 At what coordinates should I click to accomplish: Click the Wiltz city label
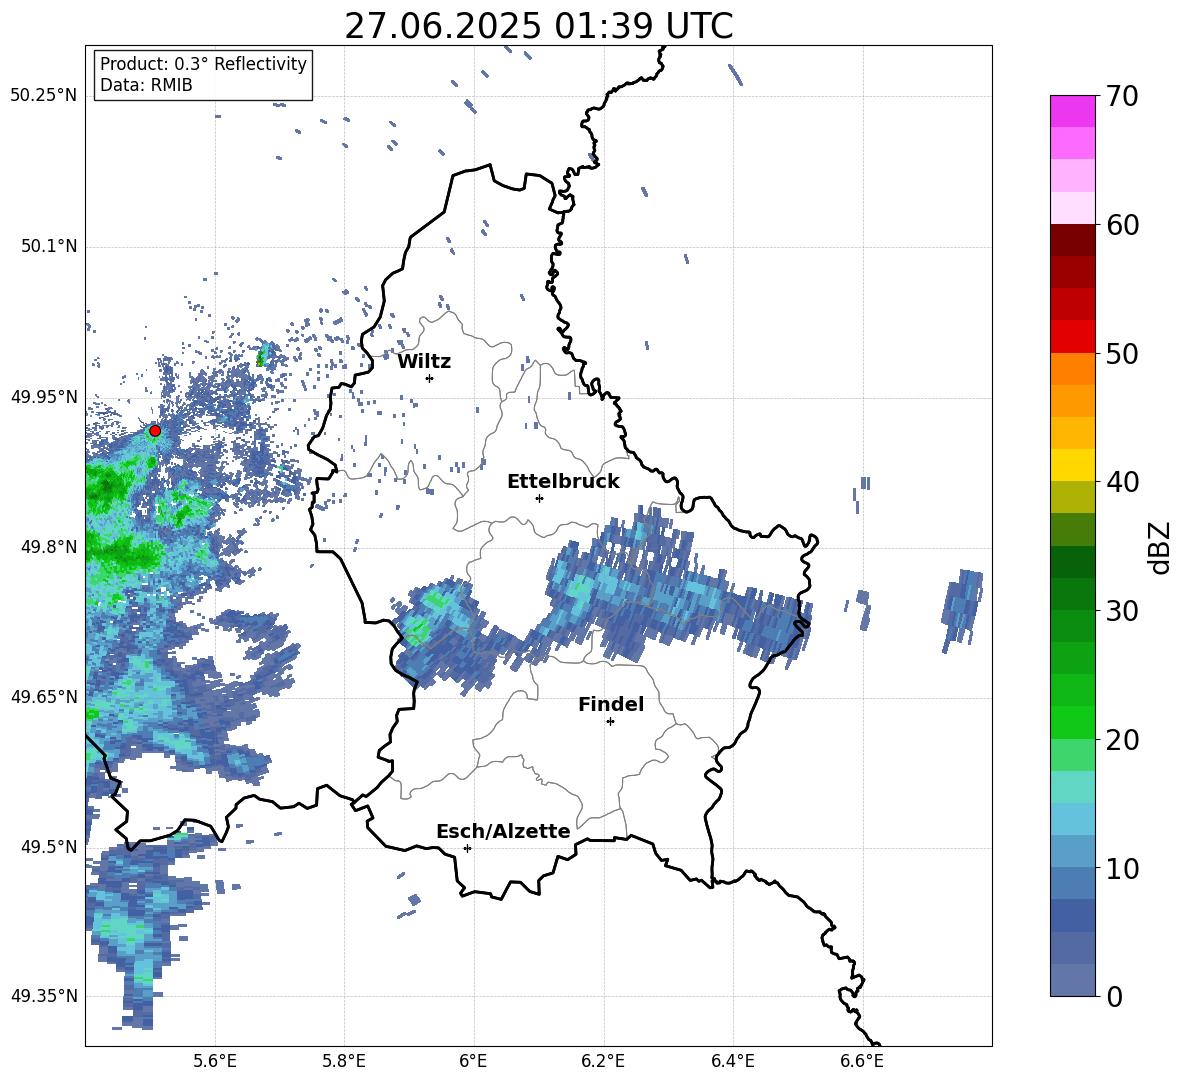point(424,362)
